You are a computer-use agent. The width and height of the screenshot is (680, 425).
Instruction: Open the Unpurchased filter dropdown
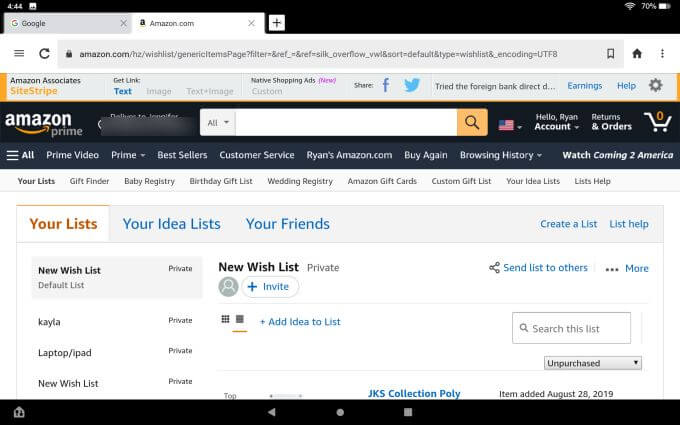[593, 363]
